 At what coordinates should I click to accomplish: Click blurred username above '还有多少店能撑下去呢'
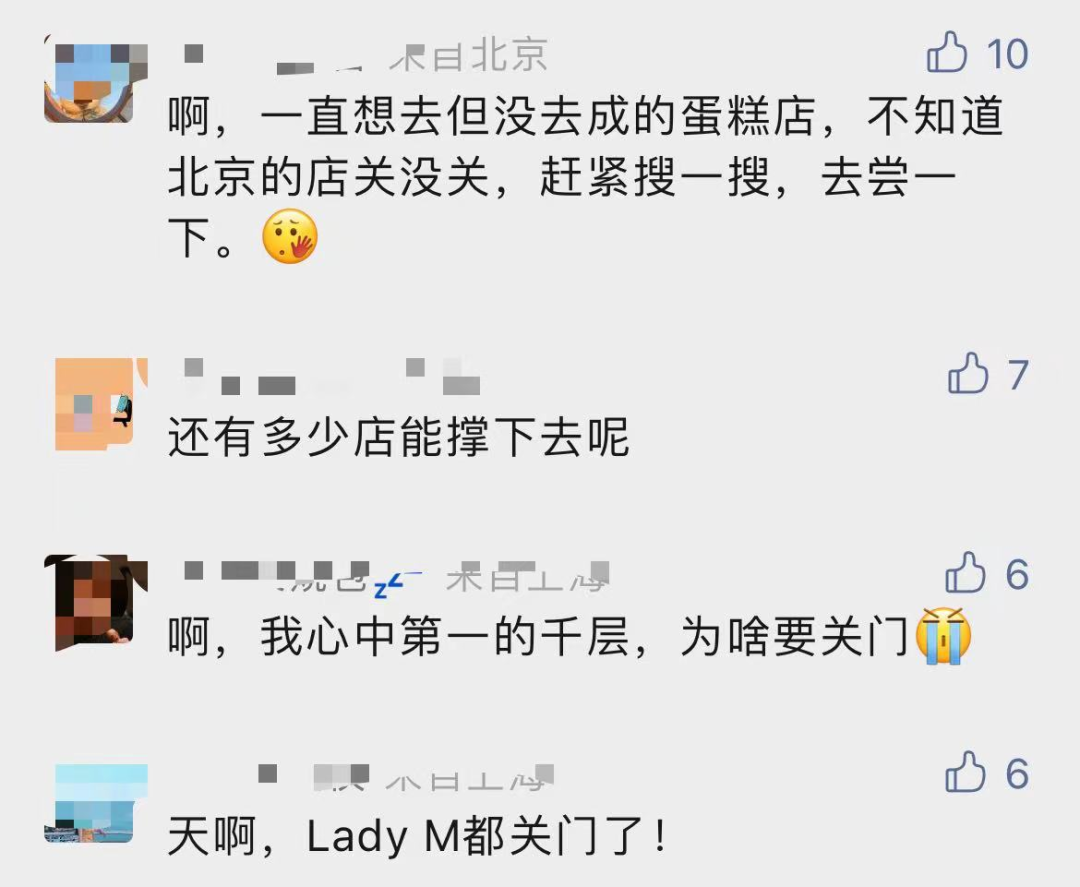tap(332, 377)
